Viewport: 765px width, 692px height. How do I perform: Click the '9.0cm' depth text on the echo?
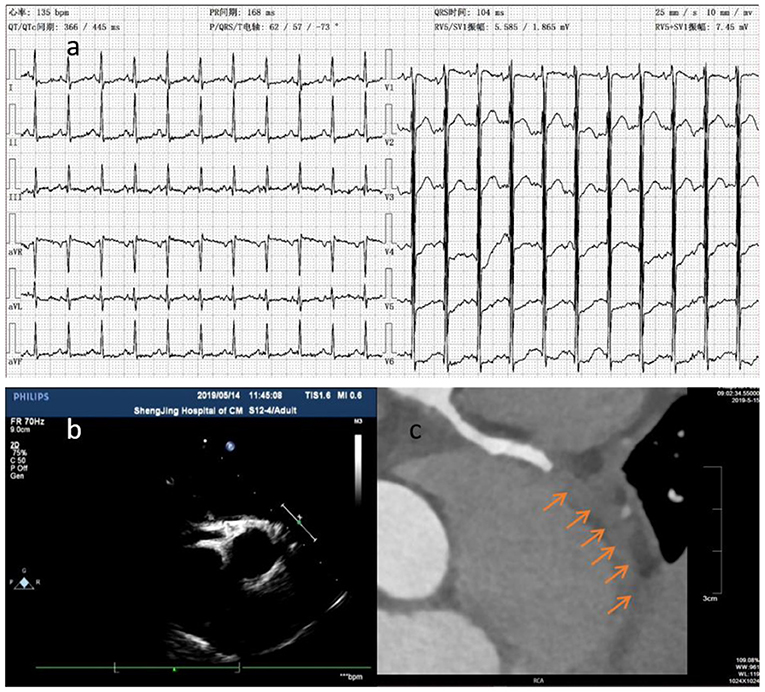(x=20, y=429)
